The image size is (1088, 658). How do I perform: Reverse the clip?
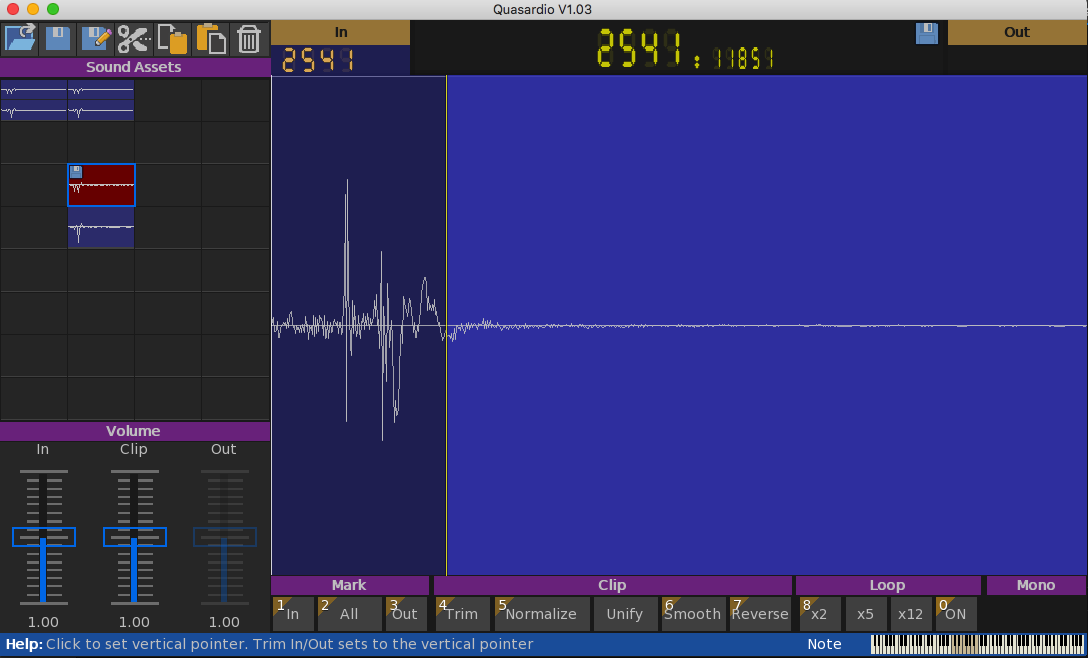click(760, 614)
